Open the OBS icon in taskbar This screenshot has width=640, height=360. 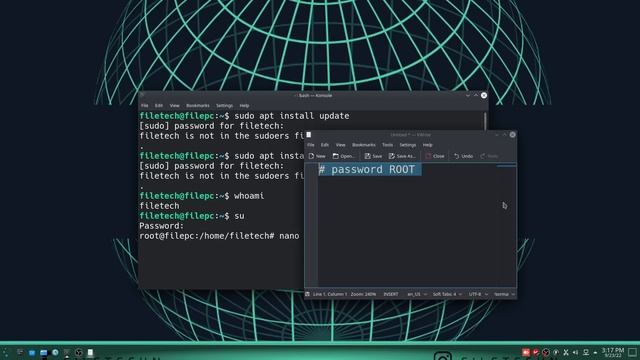pos(79,352)
